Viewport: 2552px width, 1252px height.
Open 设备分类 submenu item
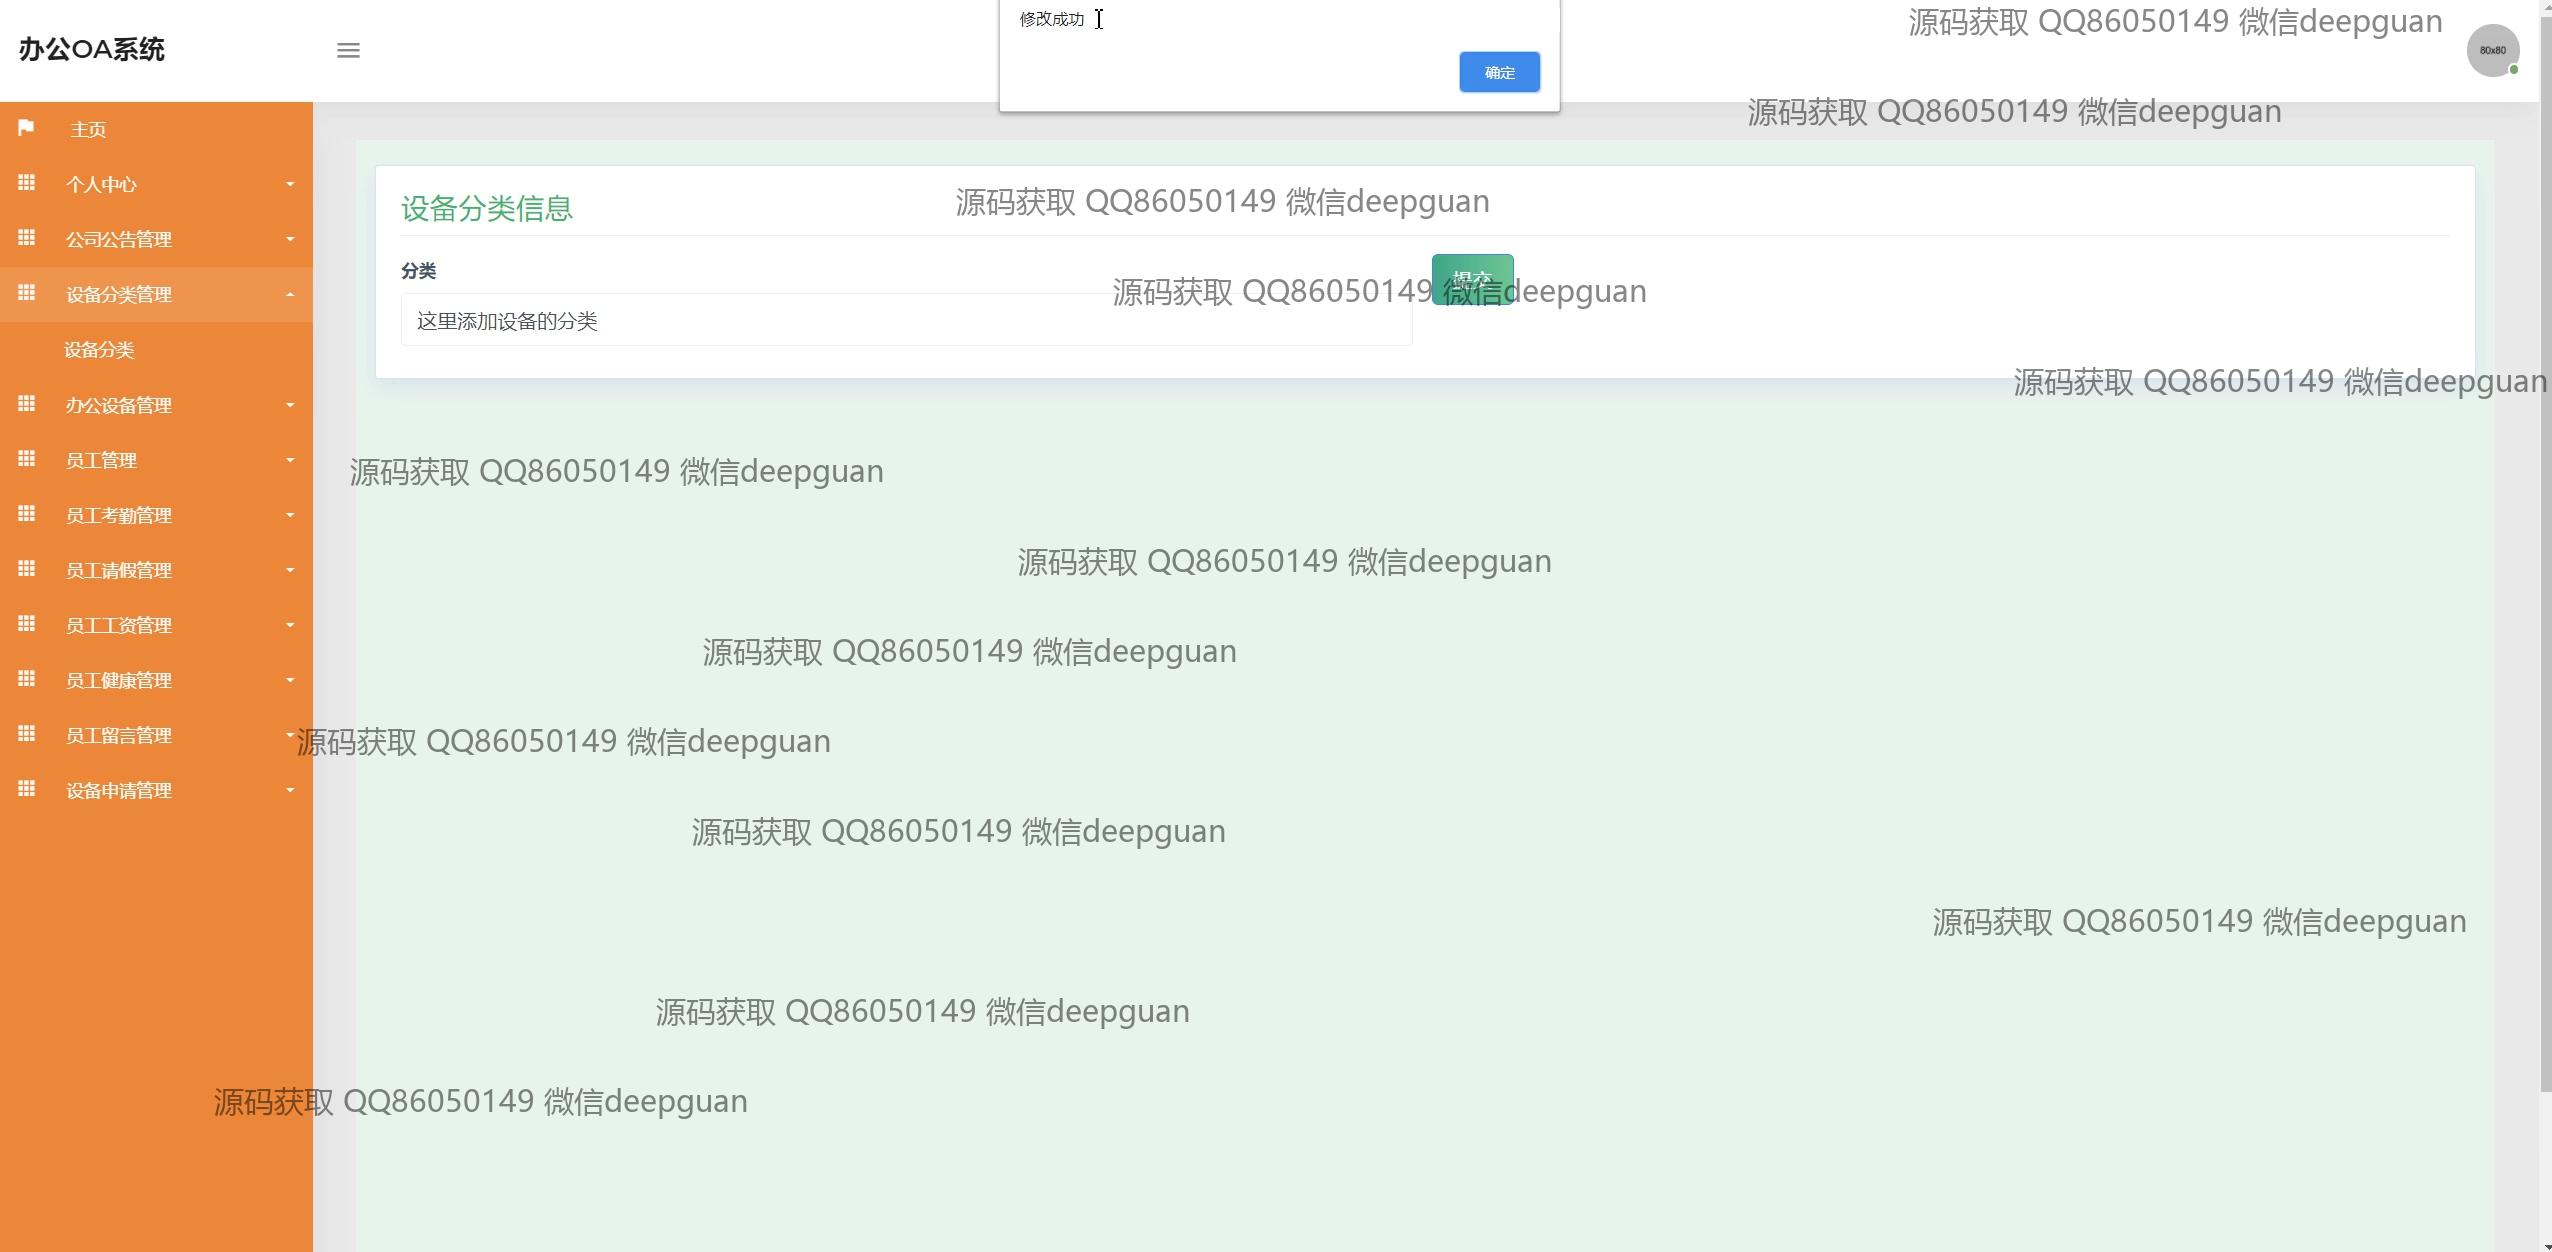pyautogui.click(x=99, y=350)
